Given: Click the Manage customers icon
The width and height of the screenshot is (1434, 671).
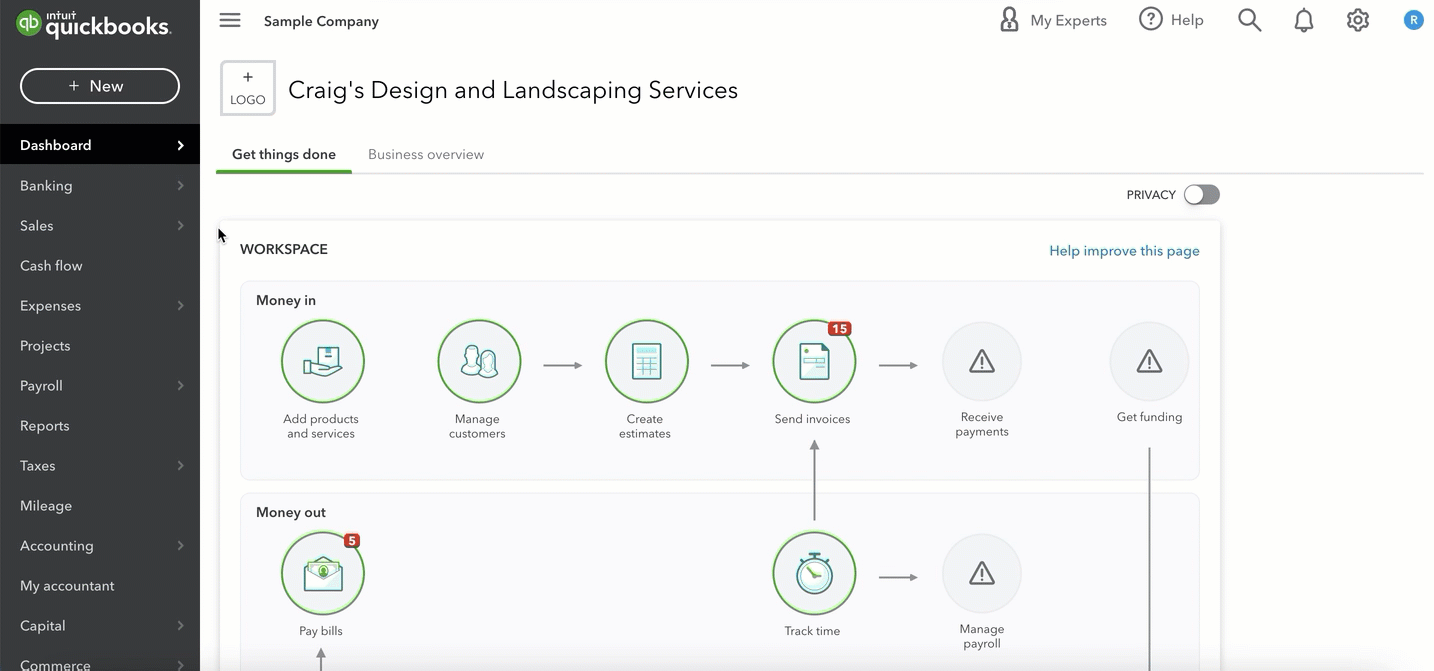Looking at the screenshot, I should tap(479, 361).
